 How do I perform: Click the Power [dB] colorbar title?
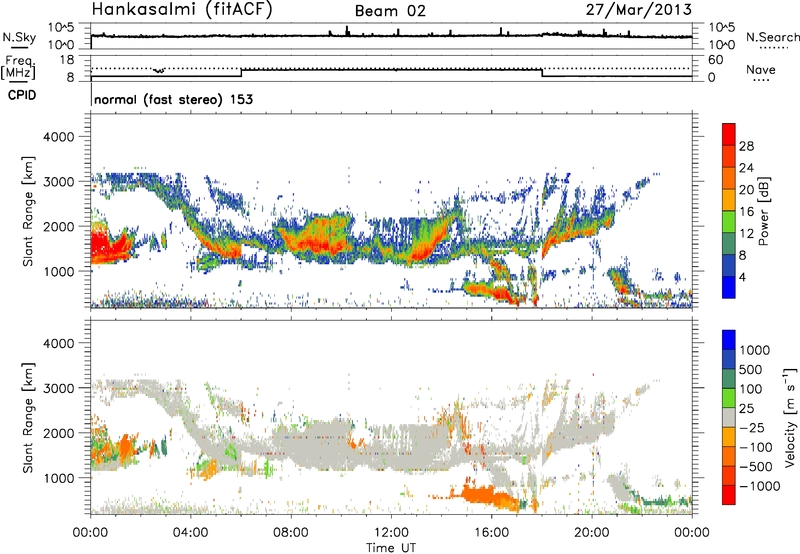click(763, 211)
